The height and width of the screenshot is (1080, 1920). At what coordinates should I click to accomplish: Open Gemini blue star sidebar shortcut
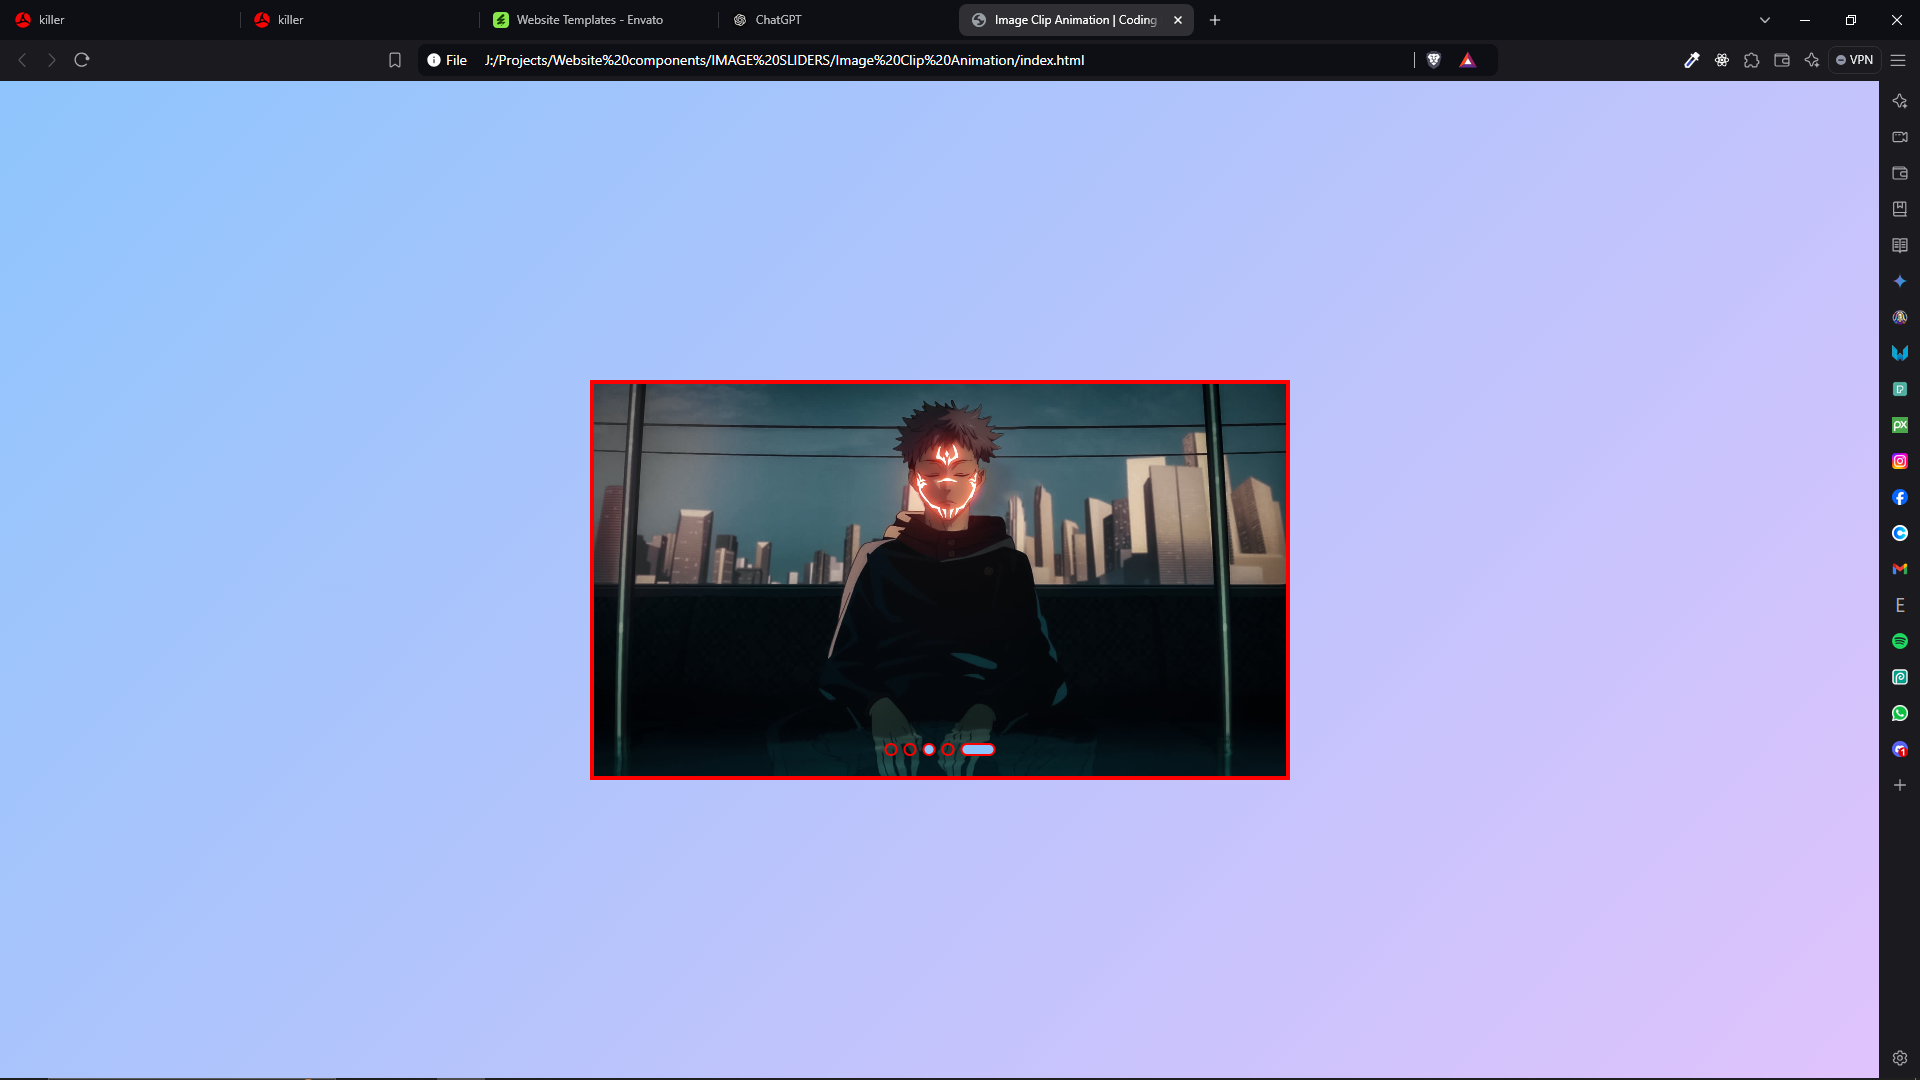click(x=1900, y=281)
